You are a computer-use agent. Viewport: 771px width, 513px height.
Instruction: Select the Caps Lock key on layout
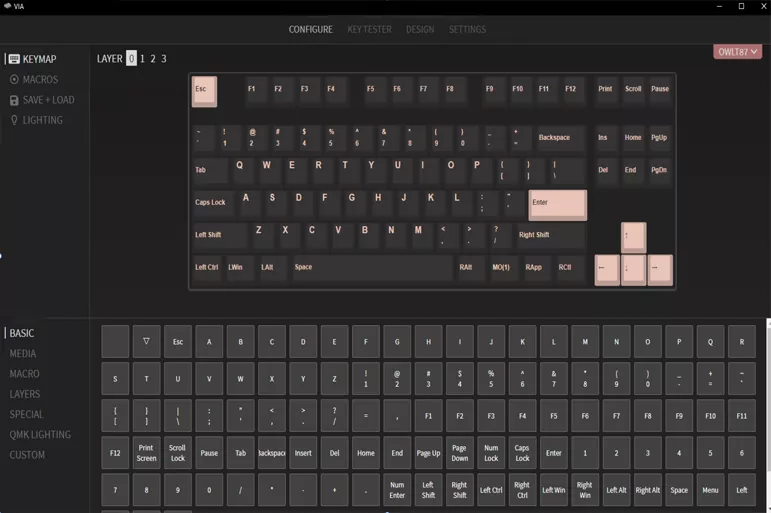click(x=215, y=204)
